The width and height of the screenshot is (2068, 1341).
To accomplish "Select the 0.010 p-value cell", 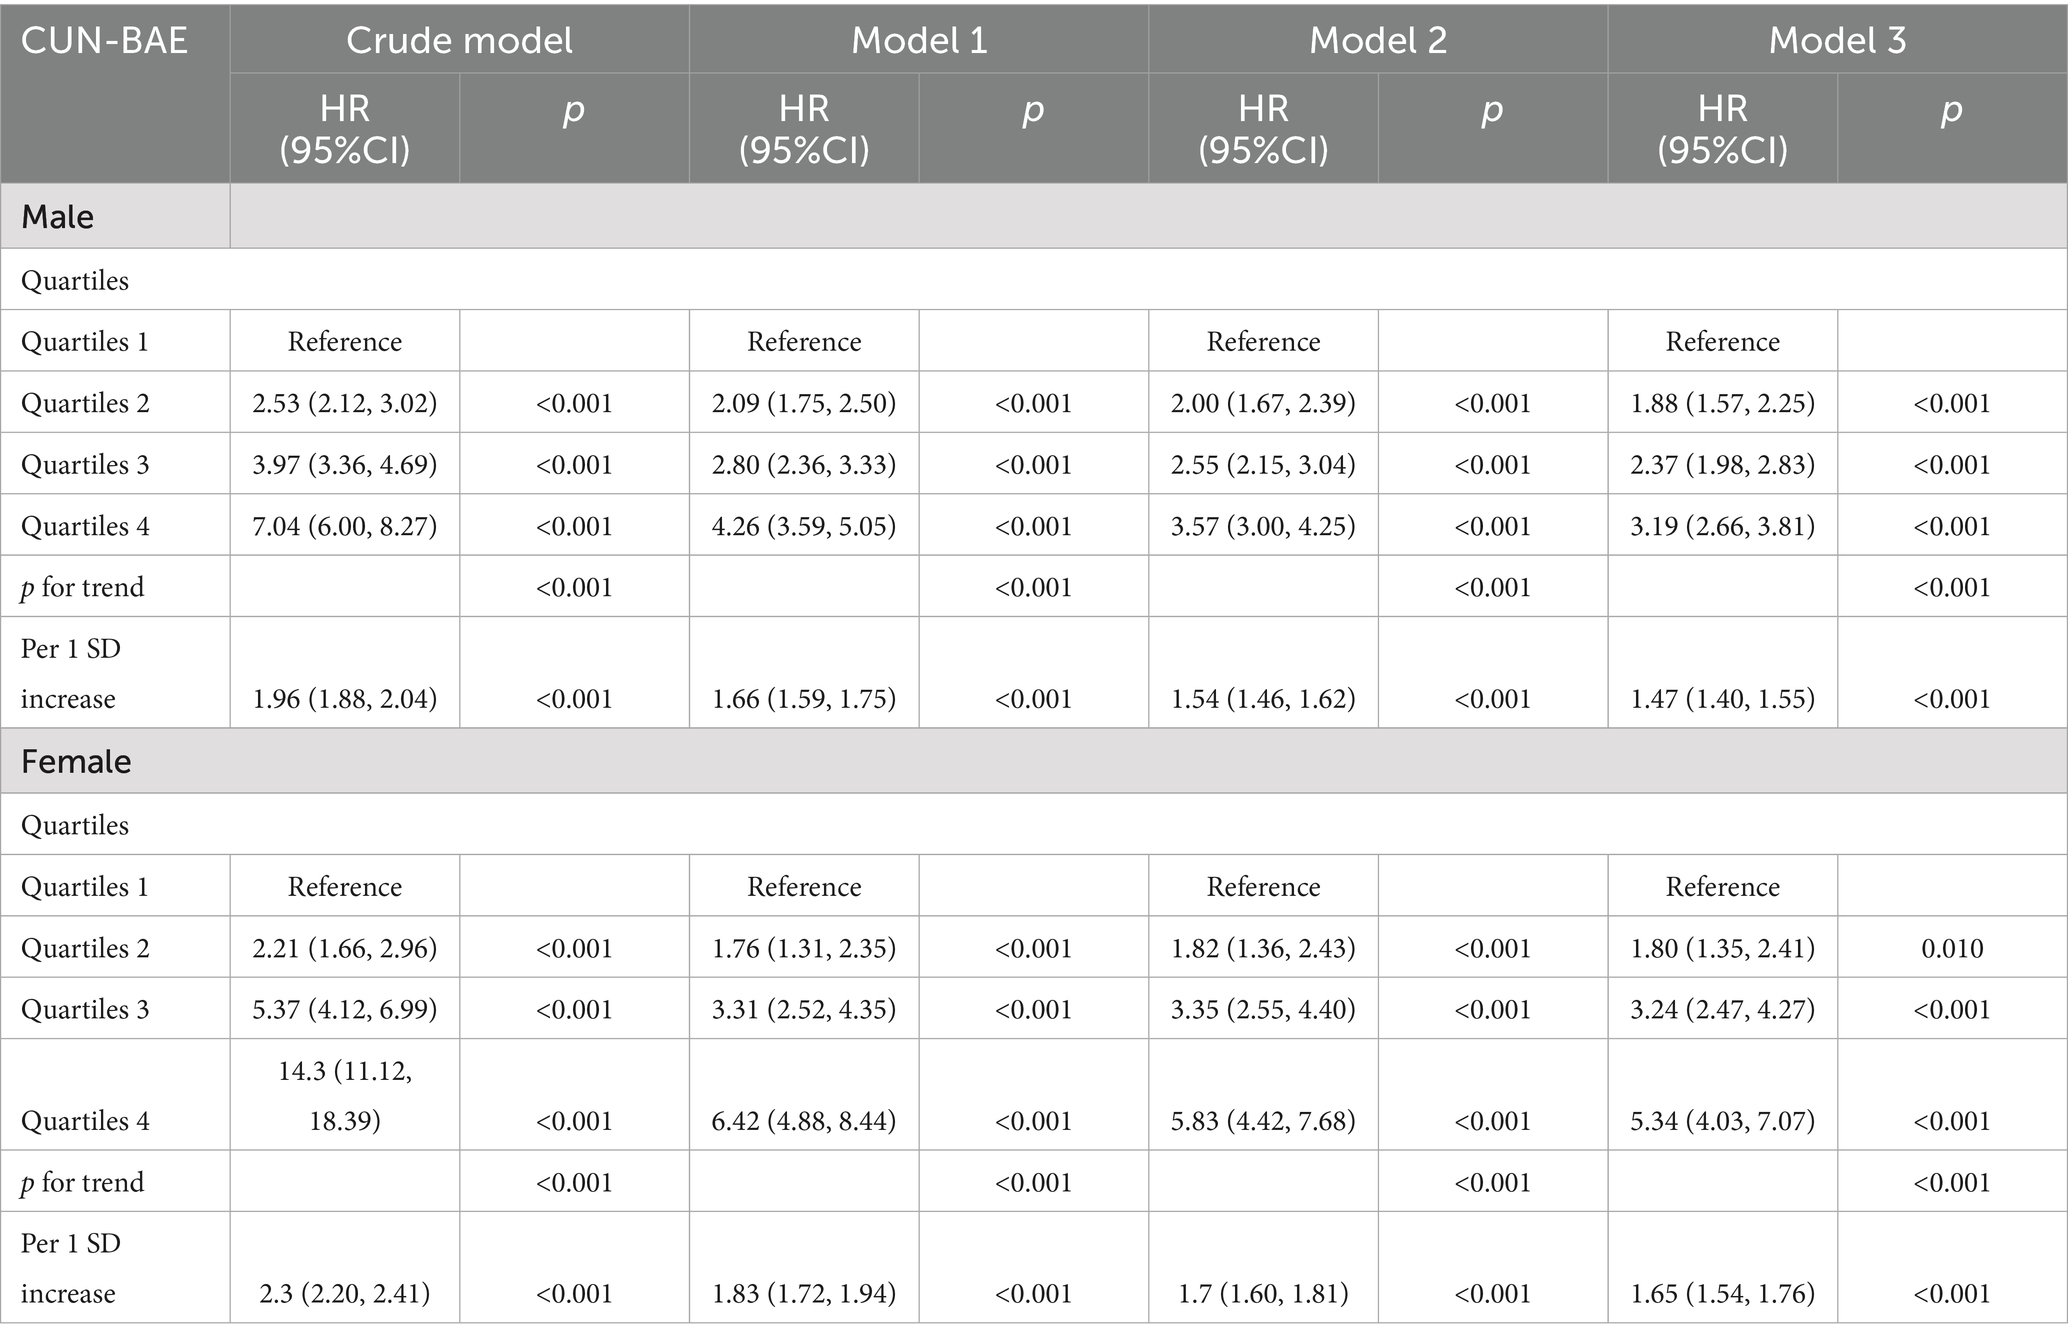I will pyautogui.click(x=1951, y=948).
